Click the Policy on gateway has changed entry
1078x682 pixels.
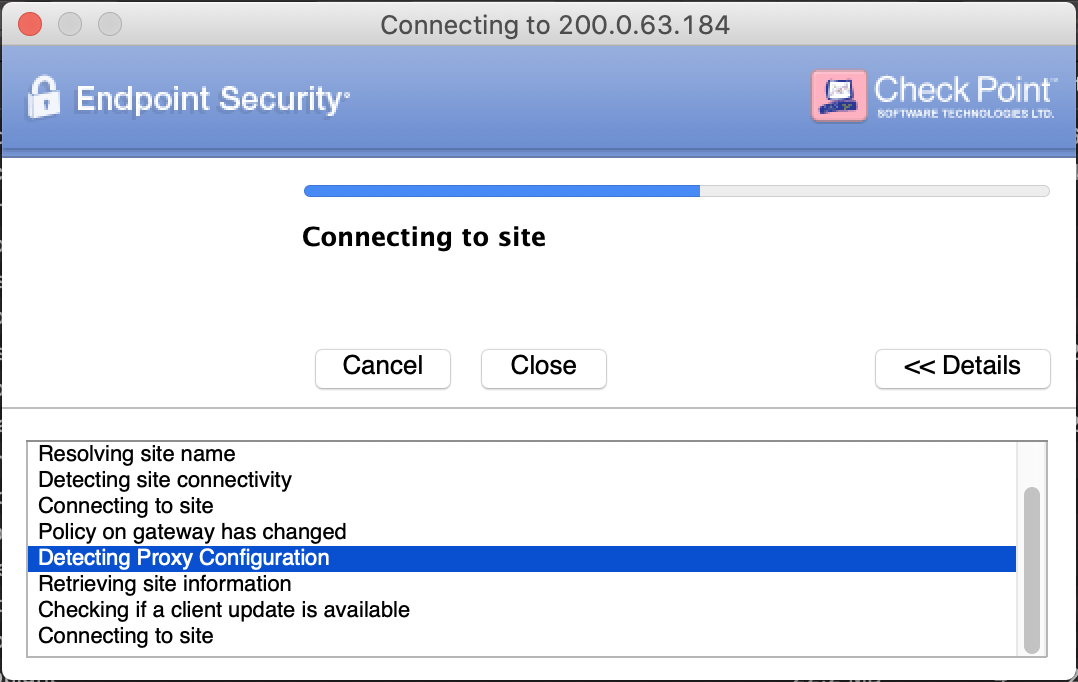pos(191,532)
